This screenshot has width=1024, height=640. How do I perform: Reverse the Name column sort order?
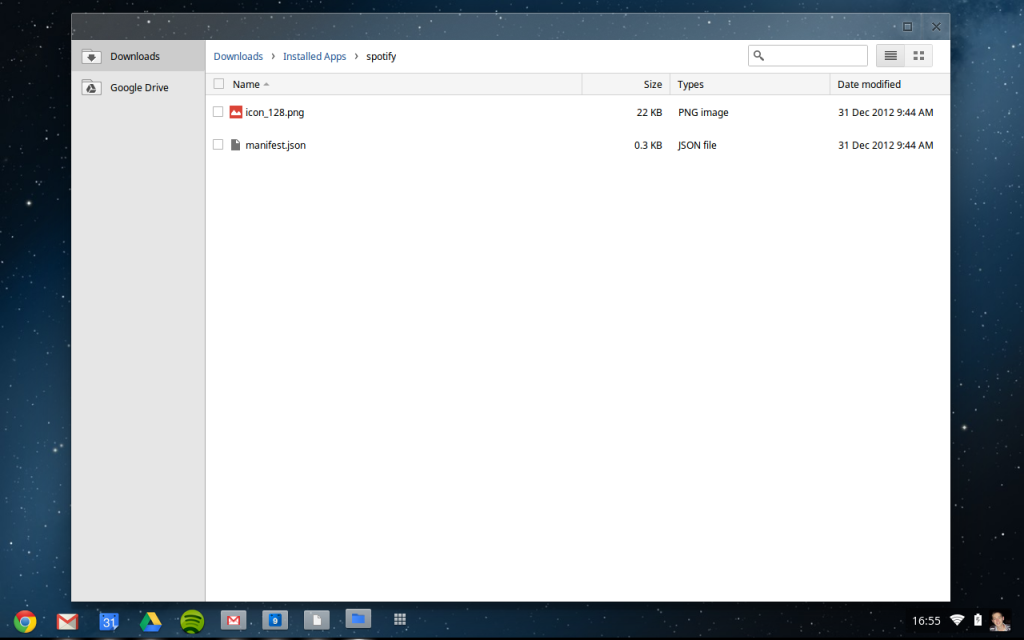[x=247, y=84]
